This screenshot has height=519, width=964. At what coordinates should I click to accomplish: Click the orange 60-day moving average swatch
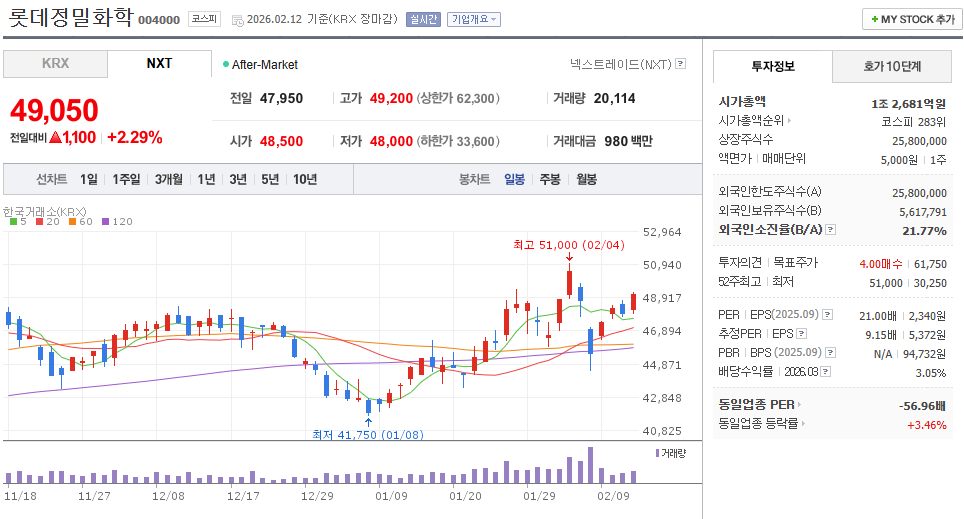[73, 221]
